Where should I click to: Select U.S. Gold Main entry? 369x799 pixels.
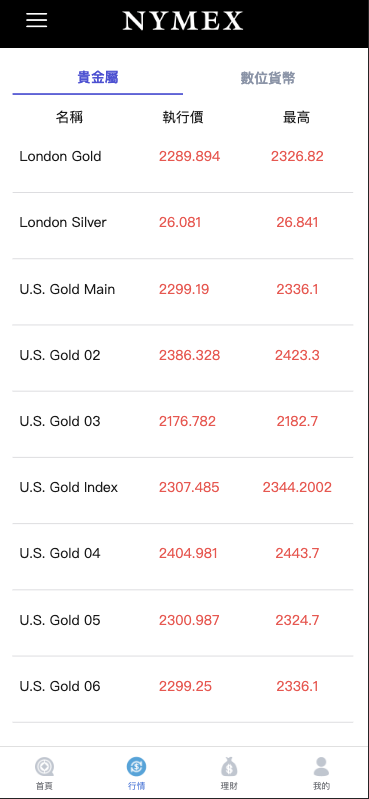[182, 292]
